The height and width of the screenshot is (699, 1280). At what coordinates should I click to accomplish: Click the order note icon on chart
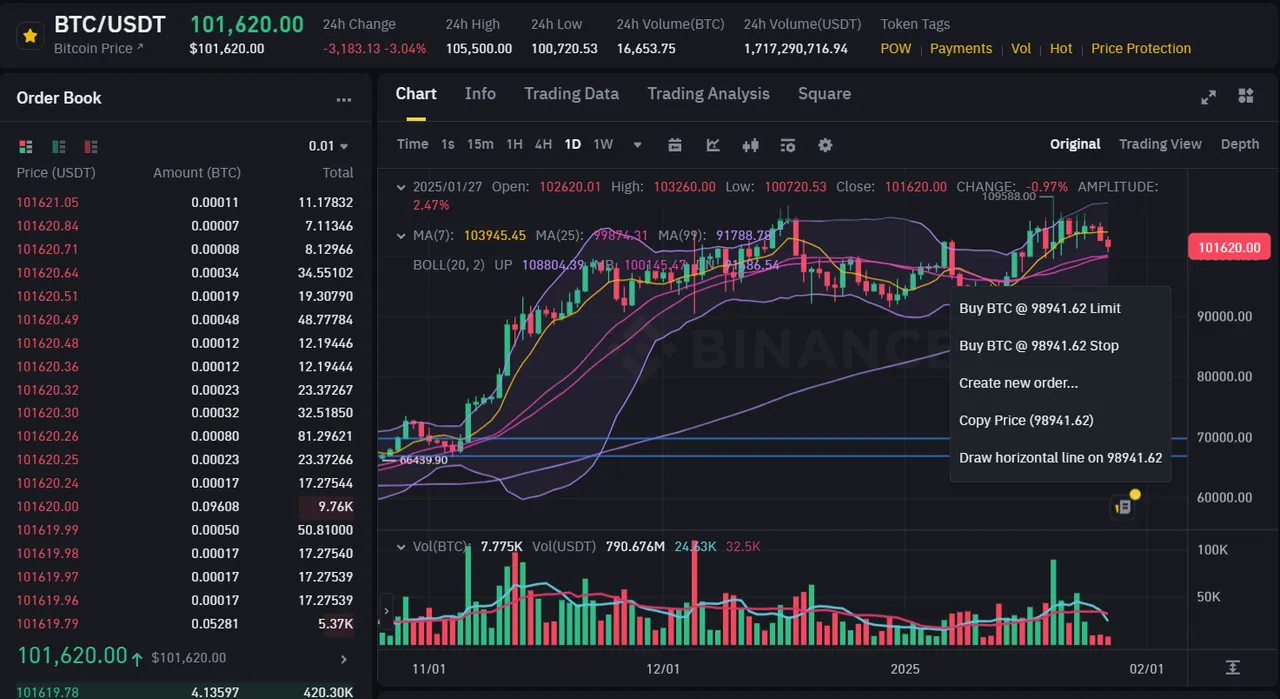pyautogui.click(x=1123, y=507)
